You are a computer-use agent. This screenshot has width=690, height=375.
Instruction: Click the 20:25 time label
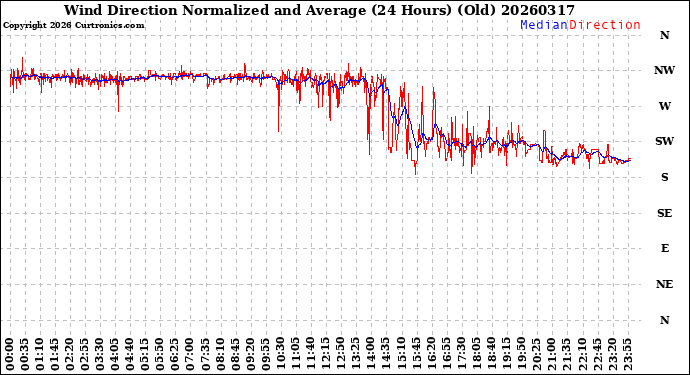click(535, 355)
